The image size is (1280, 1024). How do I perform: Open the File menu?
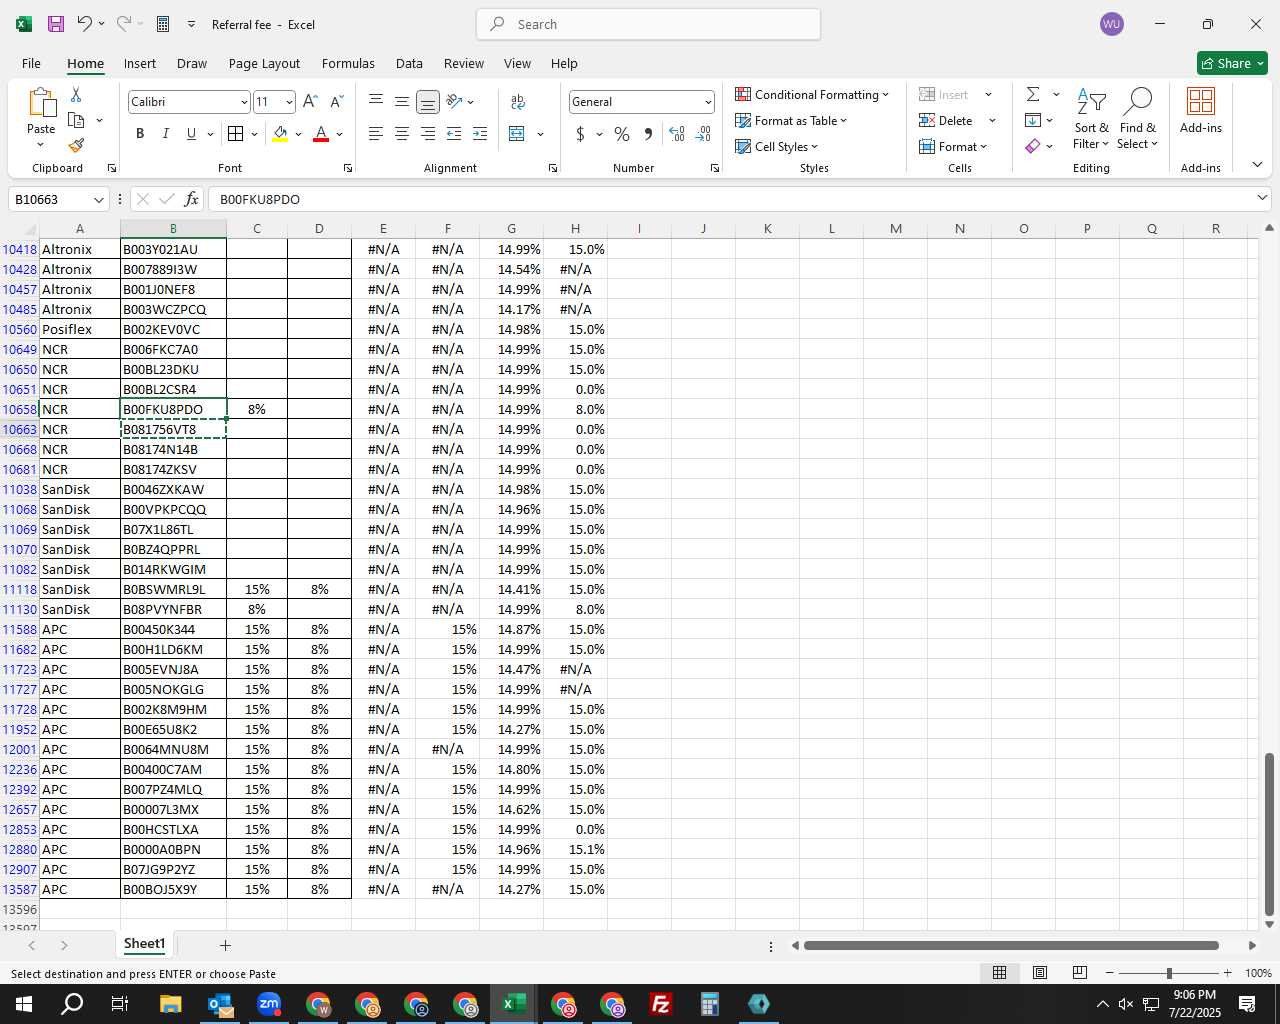31,63
